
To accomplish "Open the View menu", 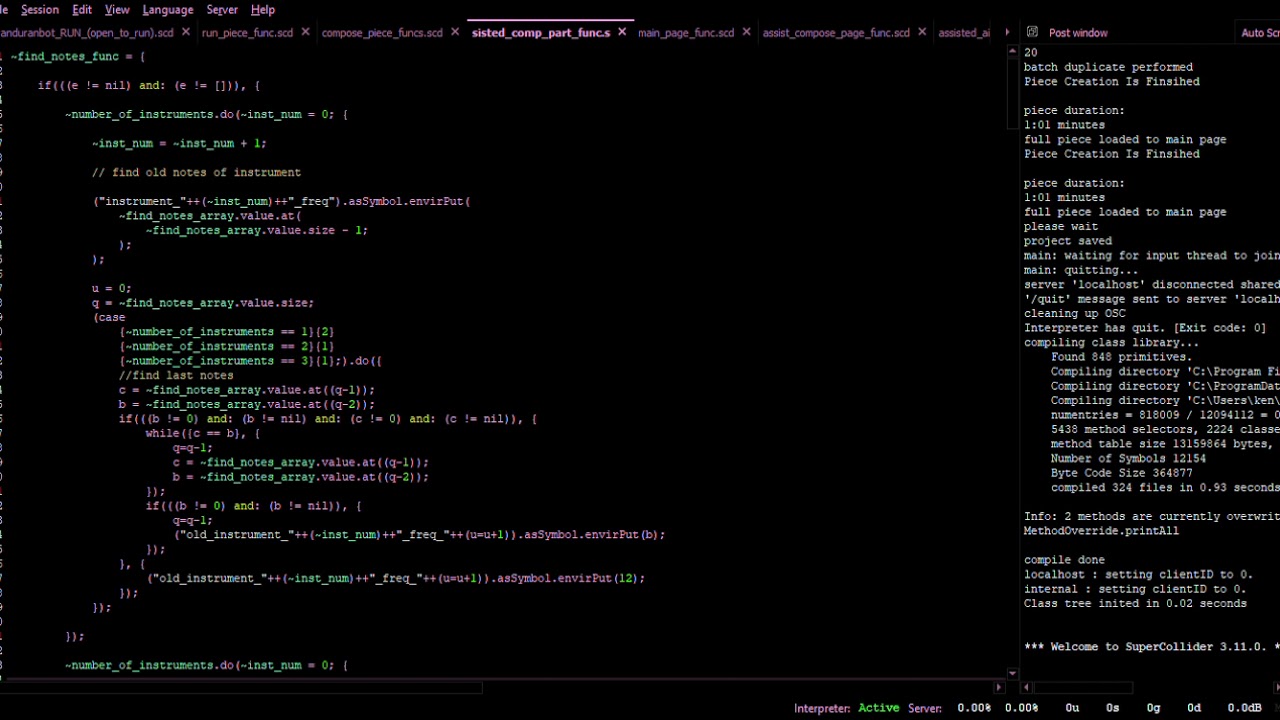I will (x=117, y=9).
